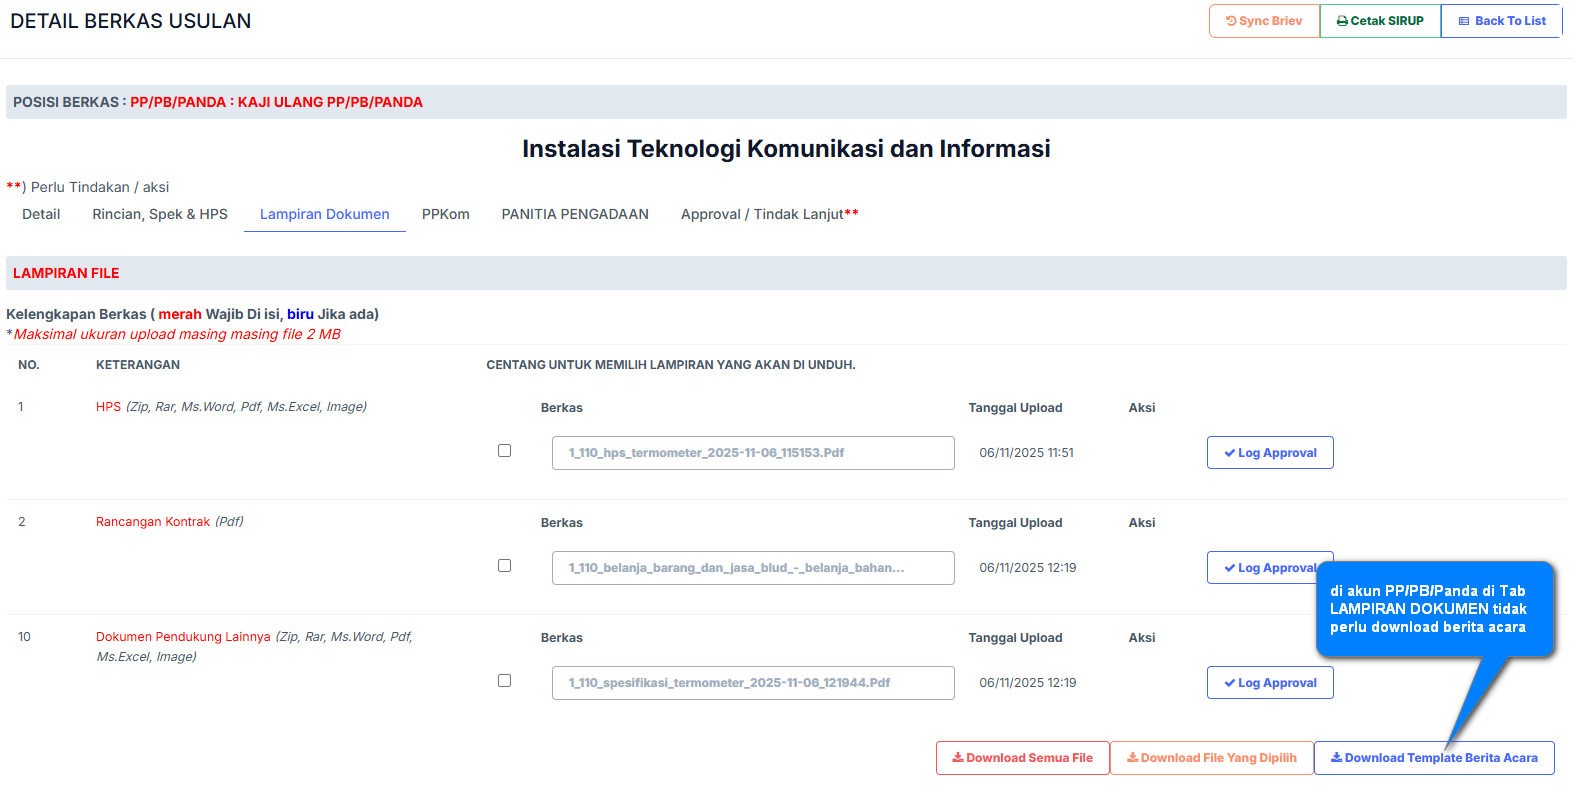The image size is (1573, 788).
Task: Click the spesifikasi_termometer PDF file field
Action: (x=753, y=683)
